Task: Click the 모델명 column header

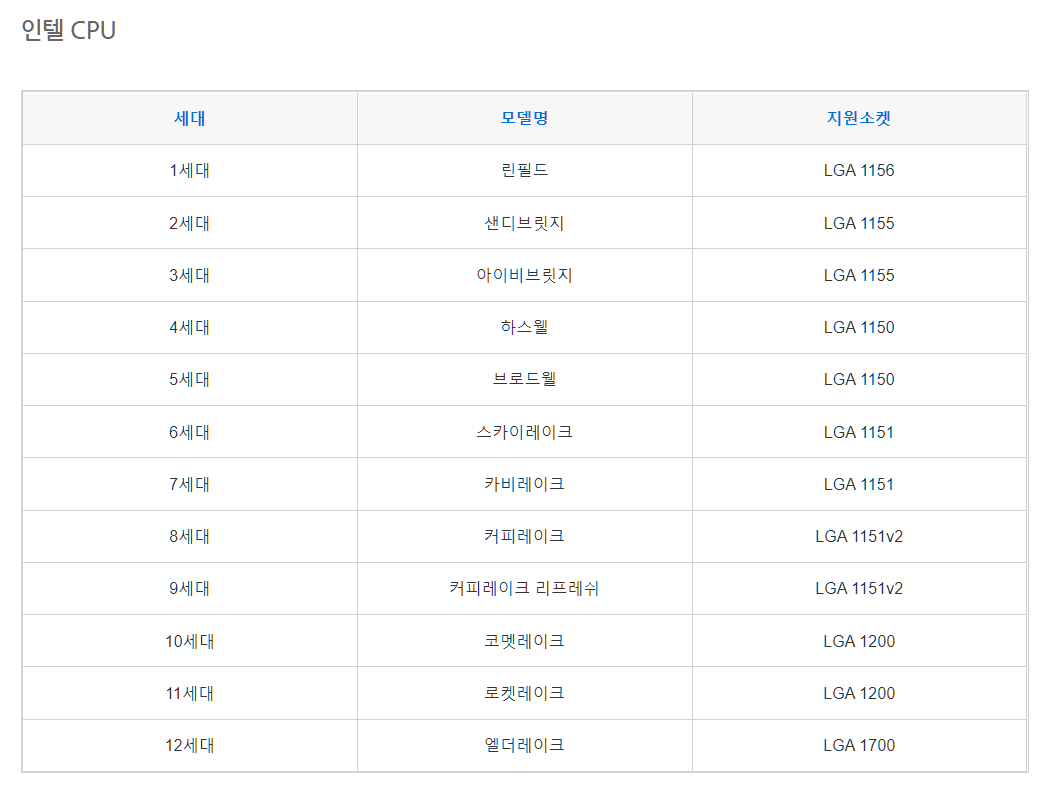Action: pos(524,118)
